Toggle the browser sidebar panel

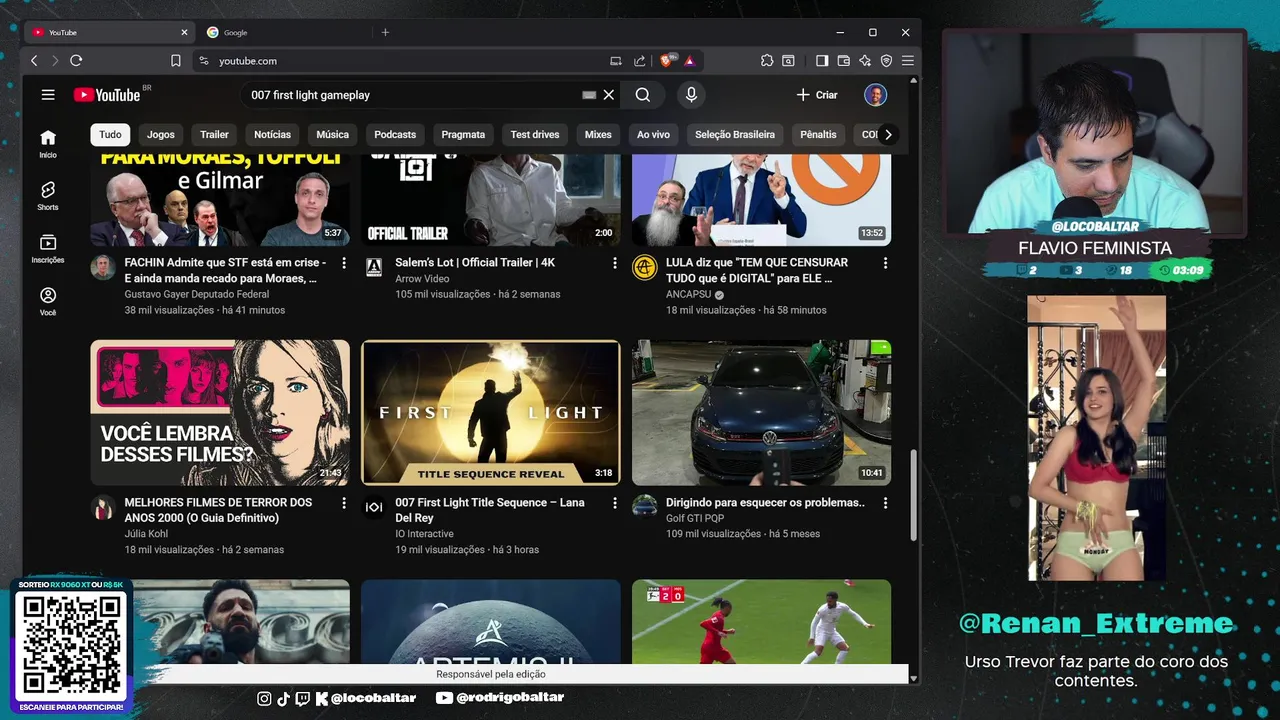click(822, 61)
